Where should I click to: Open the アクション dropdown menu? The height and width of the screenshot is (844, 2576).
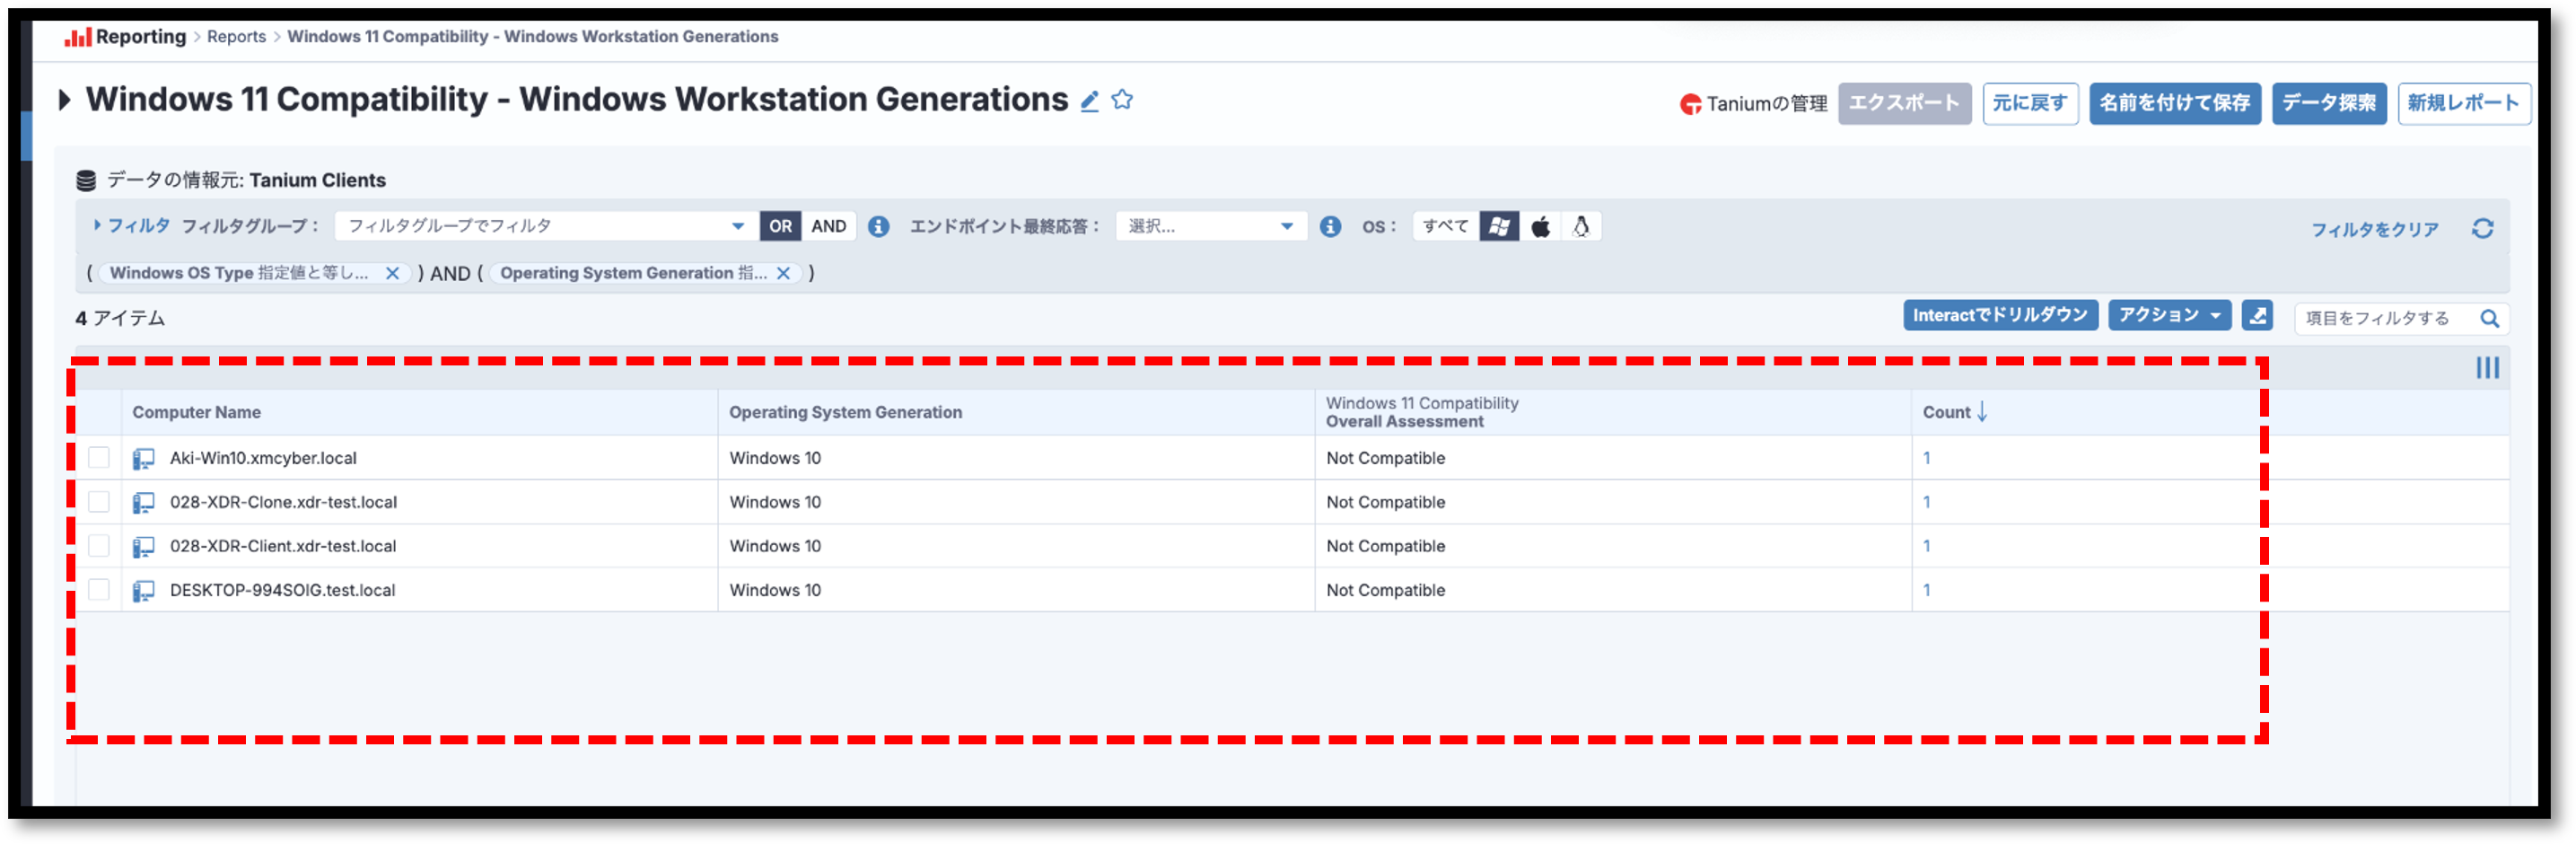coord(2169,316)
